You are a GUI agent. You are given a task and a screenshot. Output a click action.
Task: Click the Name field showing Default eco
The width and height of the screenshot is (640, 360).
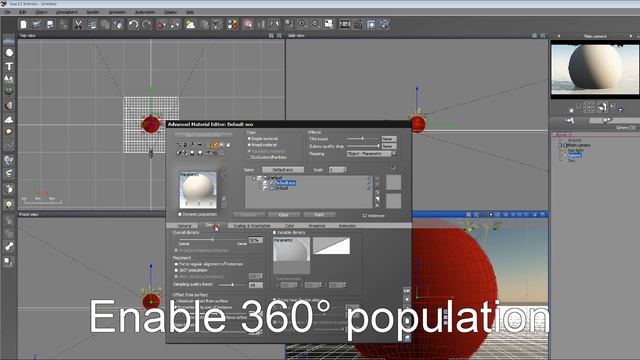coord(283,170)
